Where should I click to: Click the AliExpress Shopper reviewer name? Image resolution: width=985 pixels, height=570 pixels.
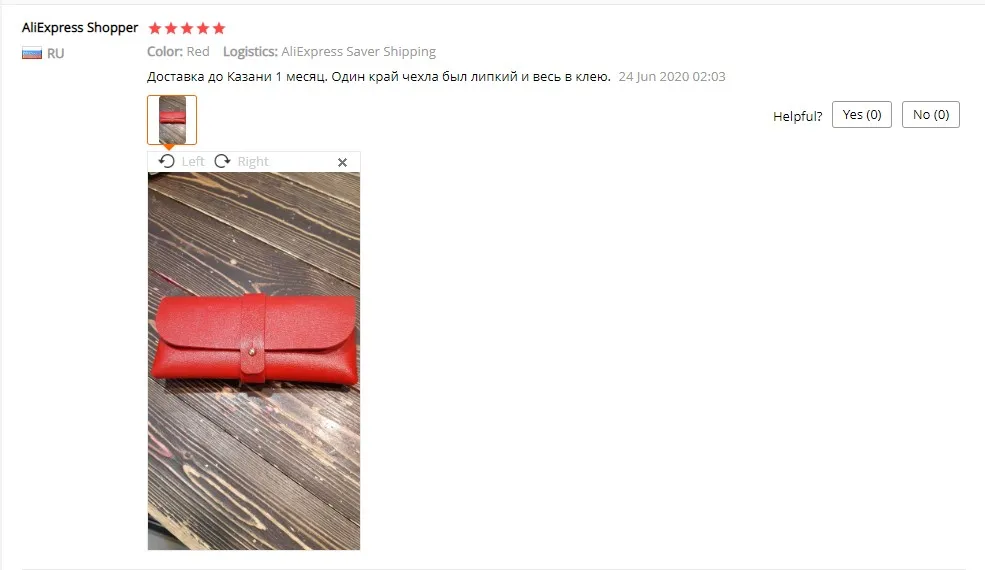(80, 28)
